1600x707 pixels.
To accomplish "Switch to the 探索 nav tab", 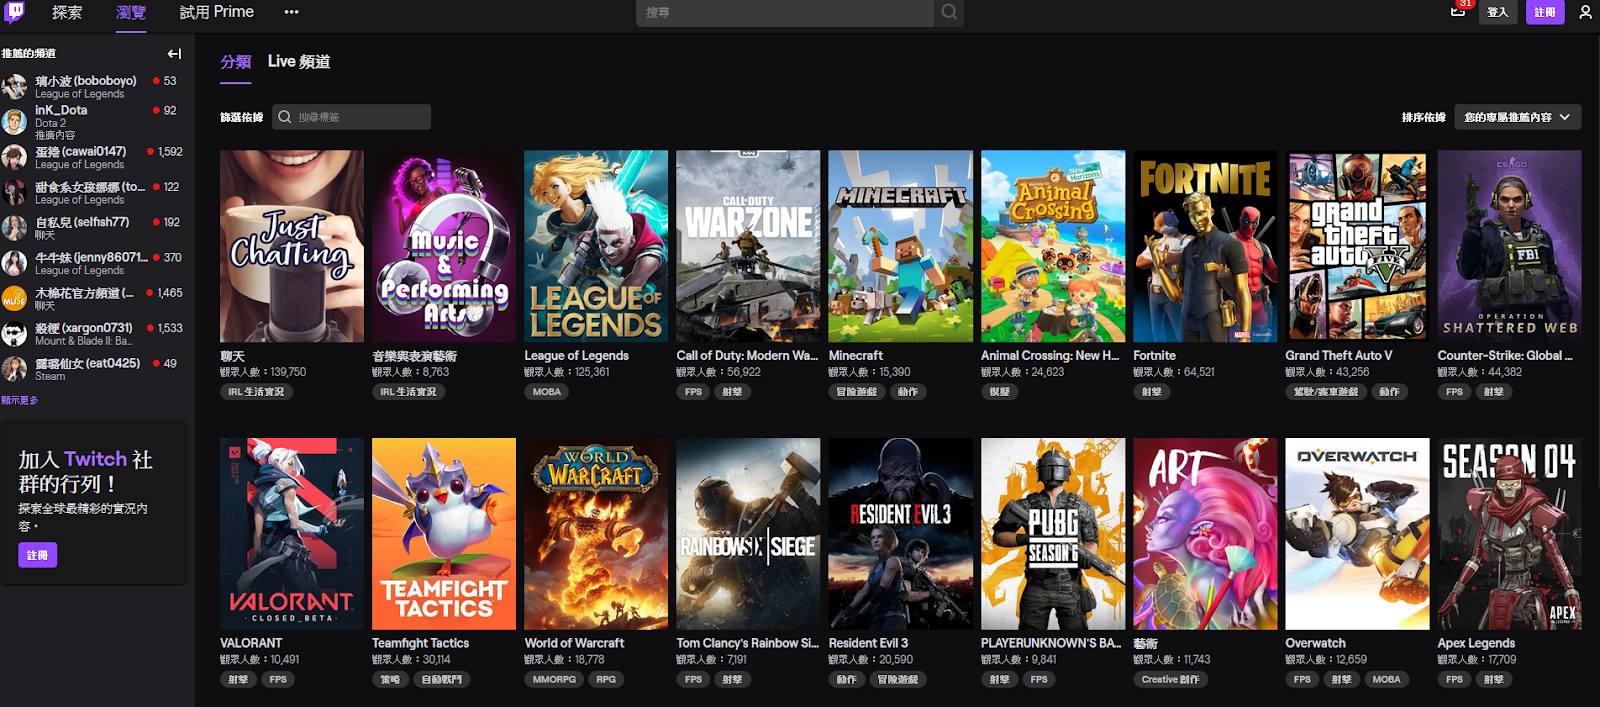I will coord(67,12).
